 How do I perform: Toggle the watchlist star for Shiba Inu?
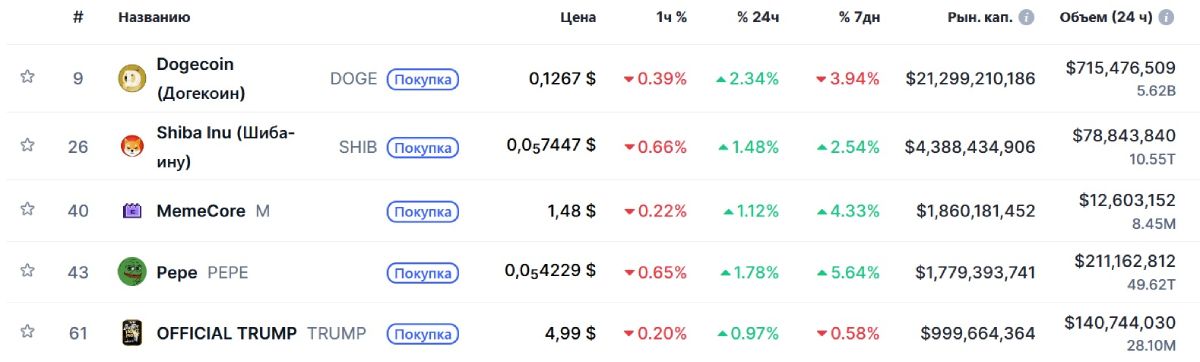click(x=27, y=146)
